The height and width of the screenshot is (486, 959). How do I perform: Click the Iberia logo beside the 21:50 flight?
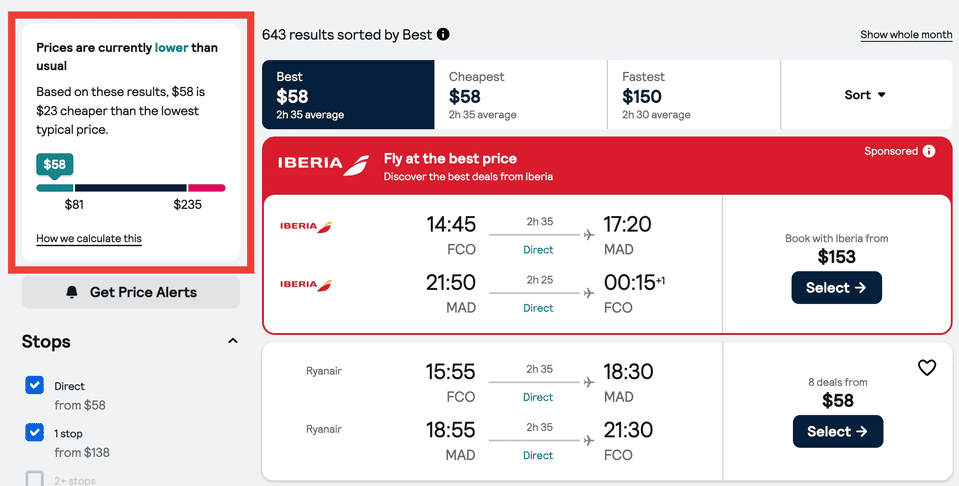click(x=306, y=285)
